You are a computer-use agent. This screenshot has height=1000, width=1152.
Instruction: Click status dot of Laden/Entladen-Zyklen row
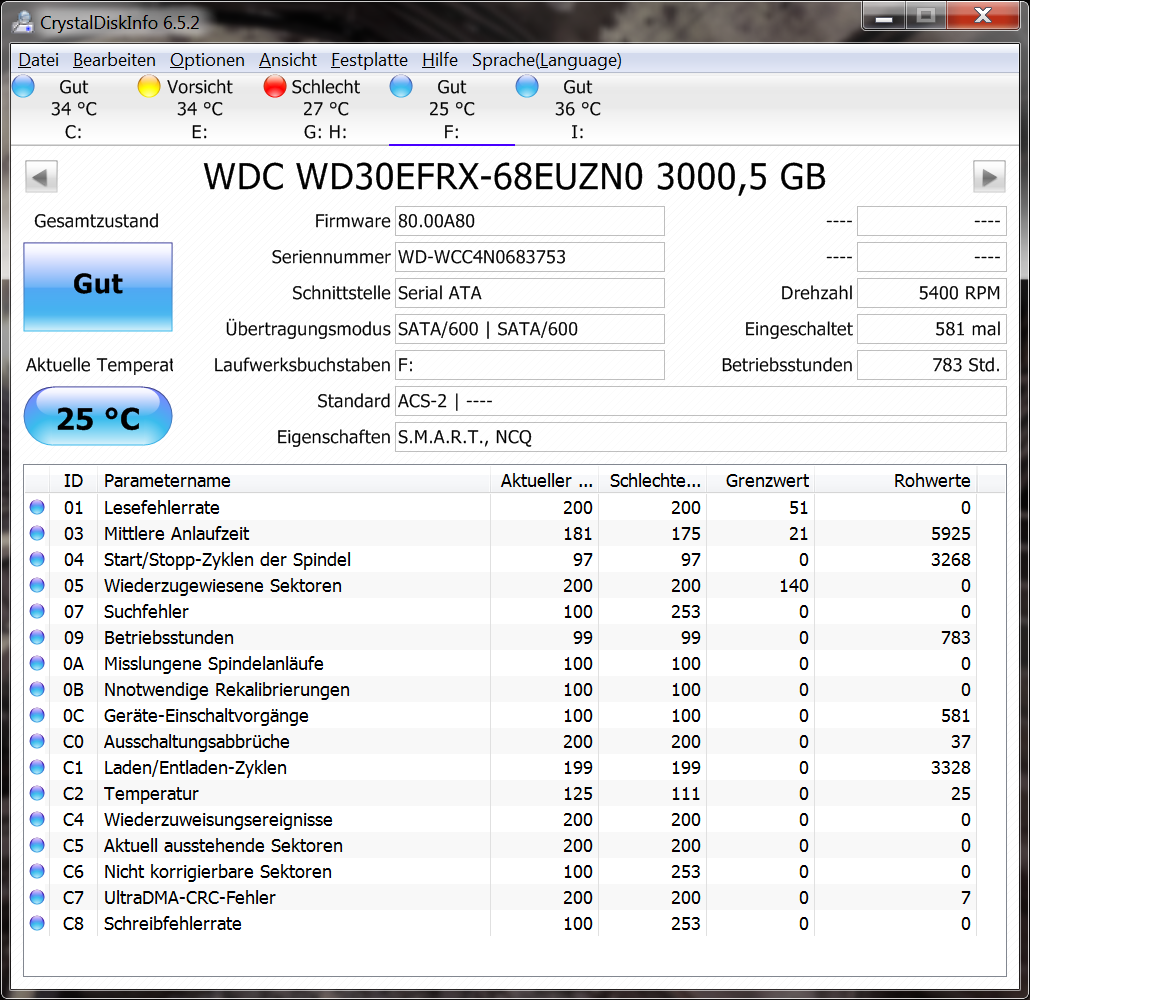(37, 767)
